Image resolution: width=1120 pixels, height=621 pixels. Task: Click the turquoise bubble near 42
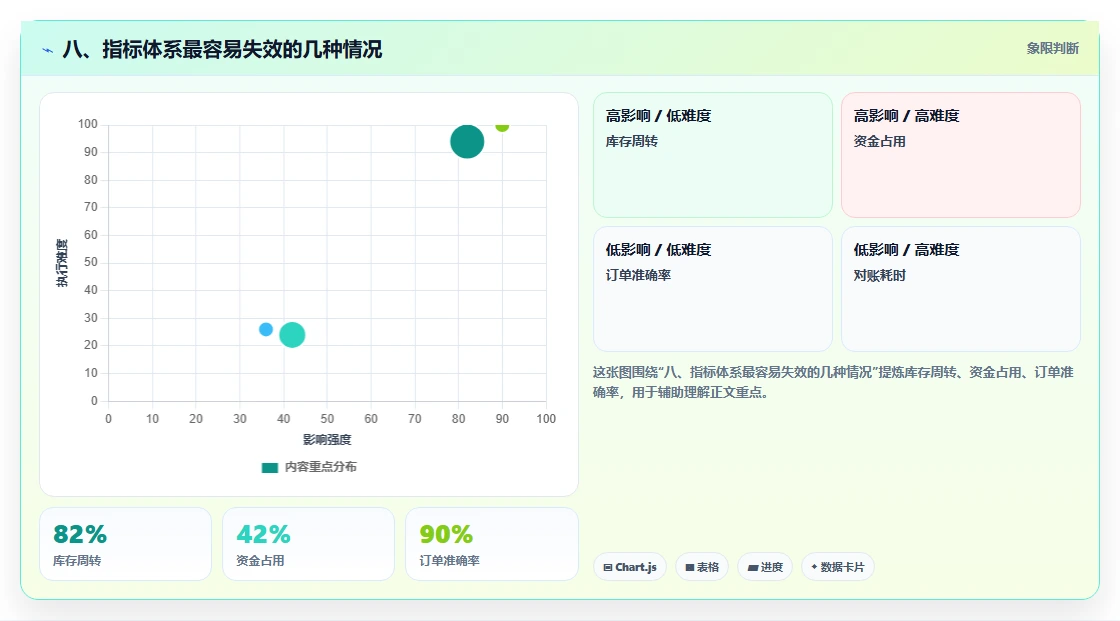click(x=292, y=334)
